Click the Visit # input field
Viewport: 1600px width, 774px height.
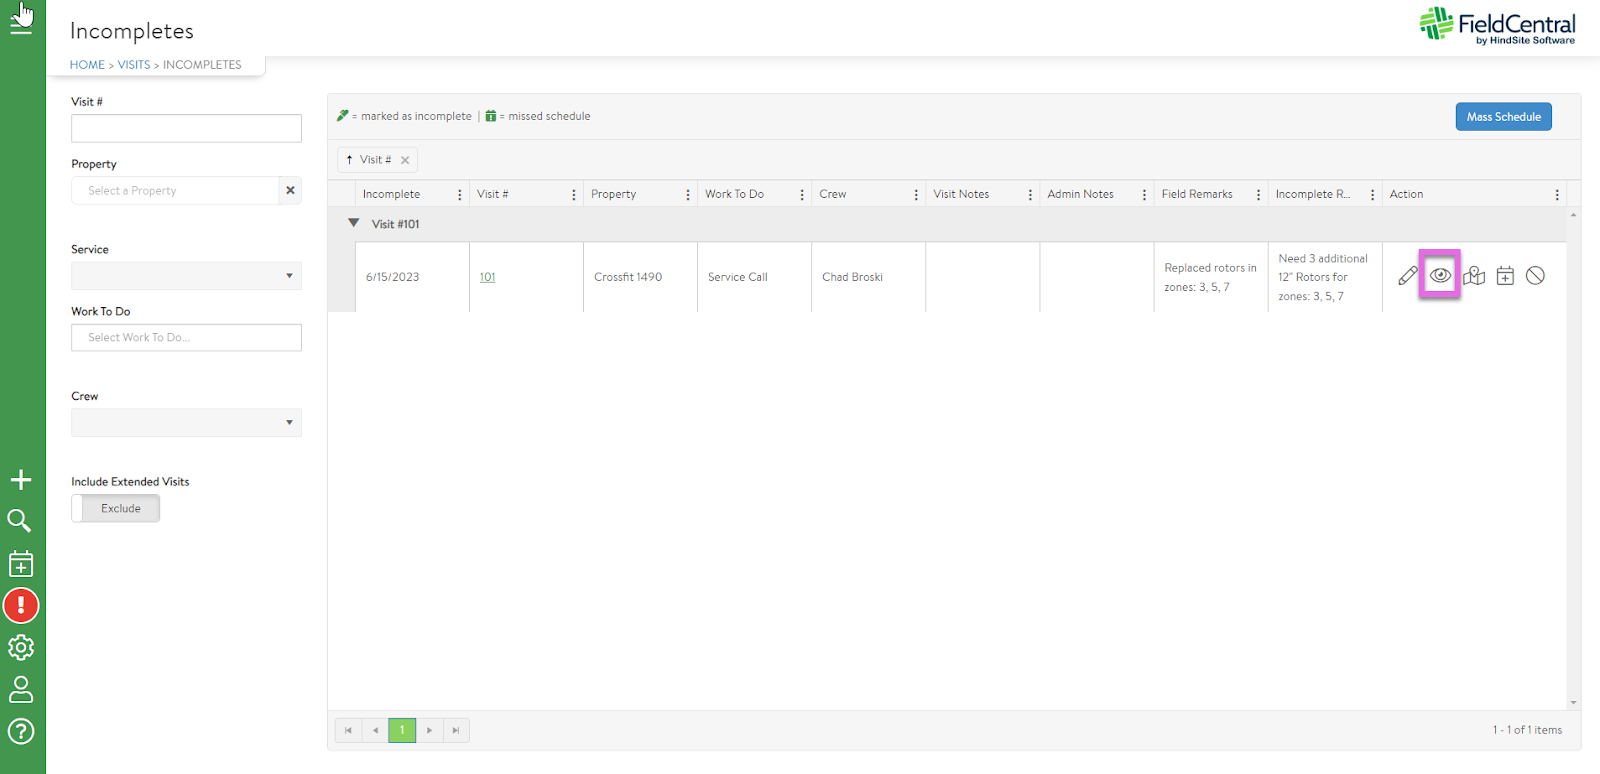click(186, 128)
